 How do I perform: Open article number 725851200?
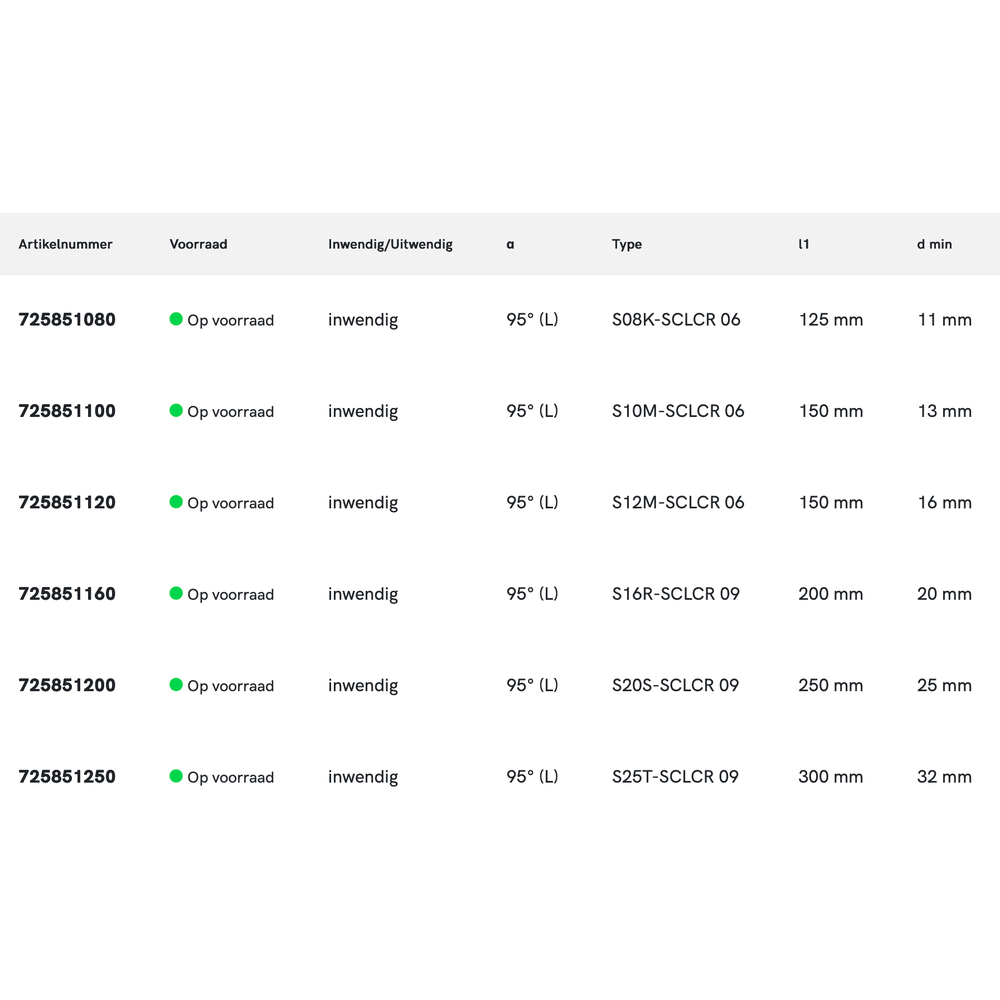pos(67,686)
